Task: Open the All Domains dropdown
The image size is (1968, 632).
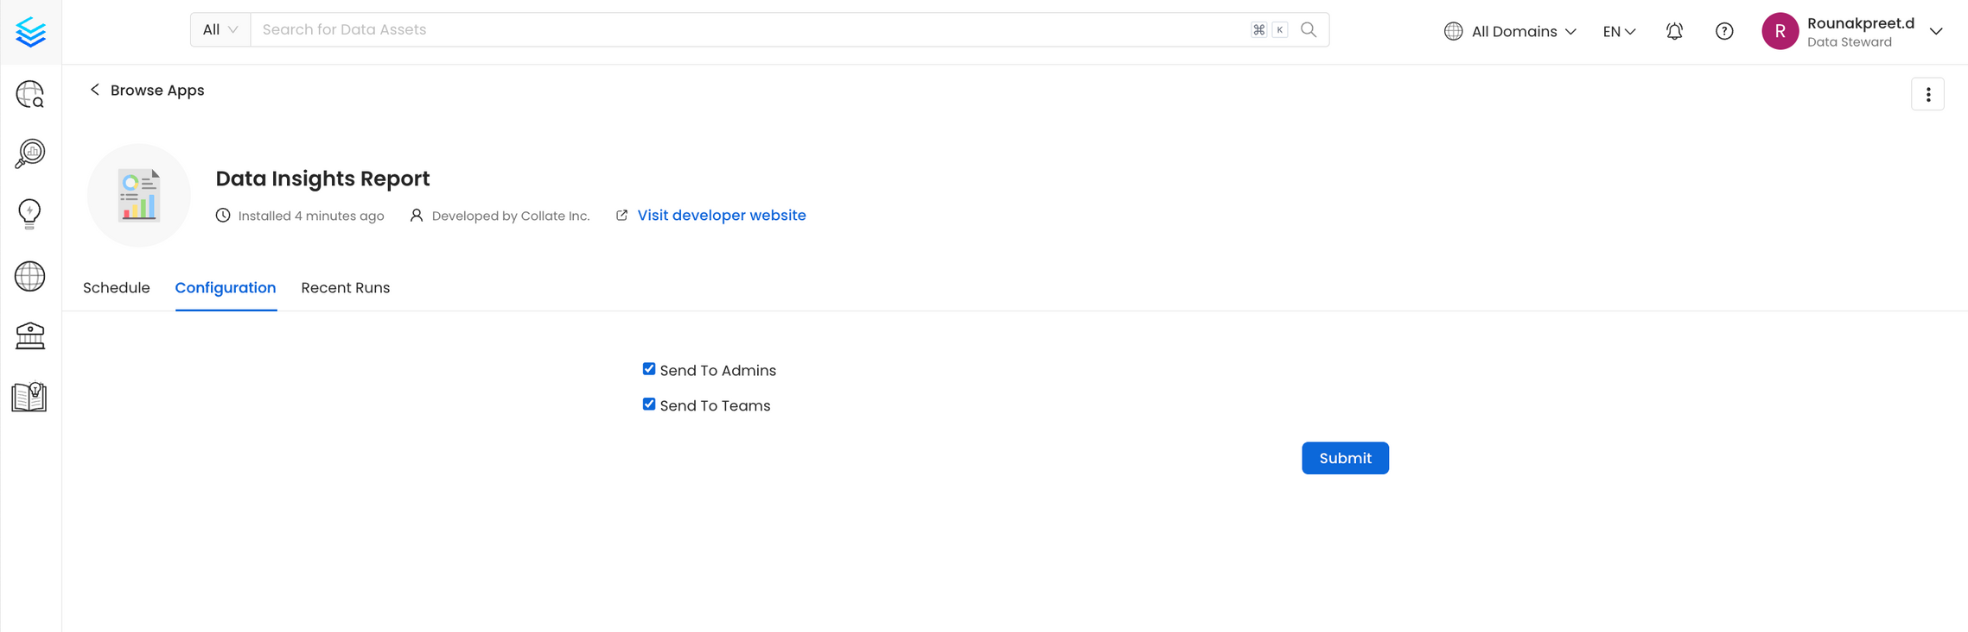Action: click(1510, 31)
